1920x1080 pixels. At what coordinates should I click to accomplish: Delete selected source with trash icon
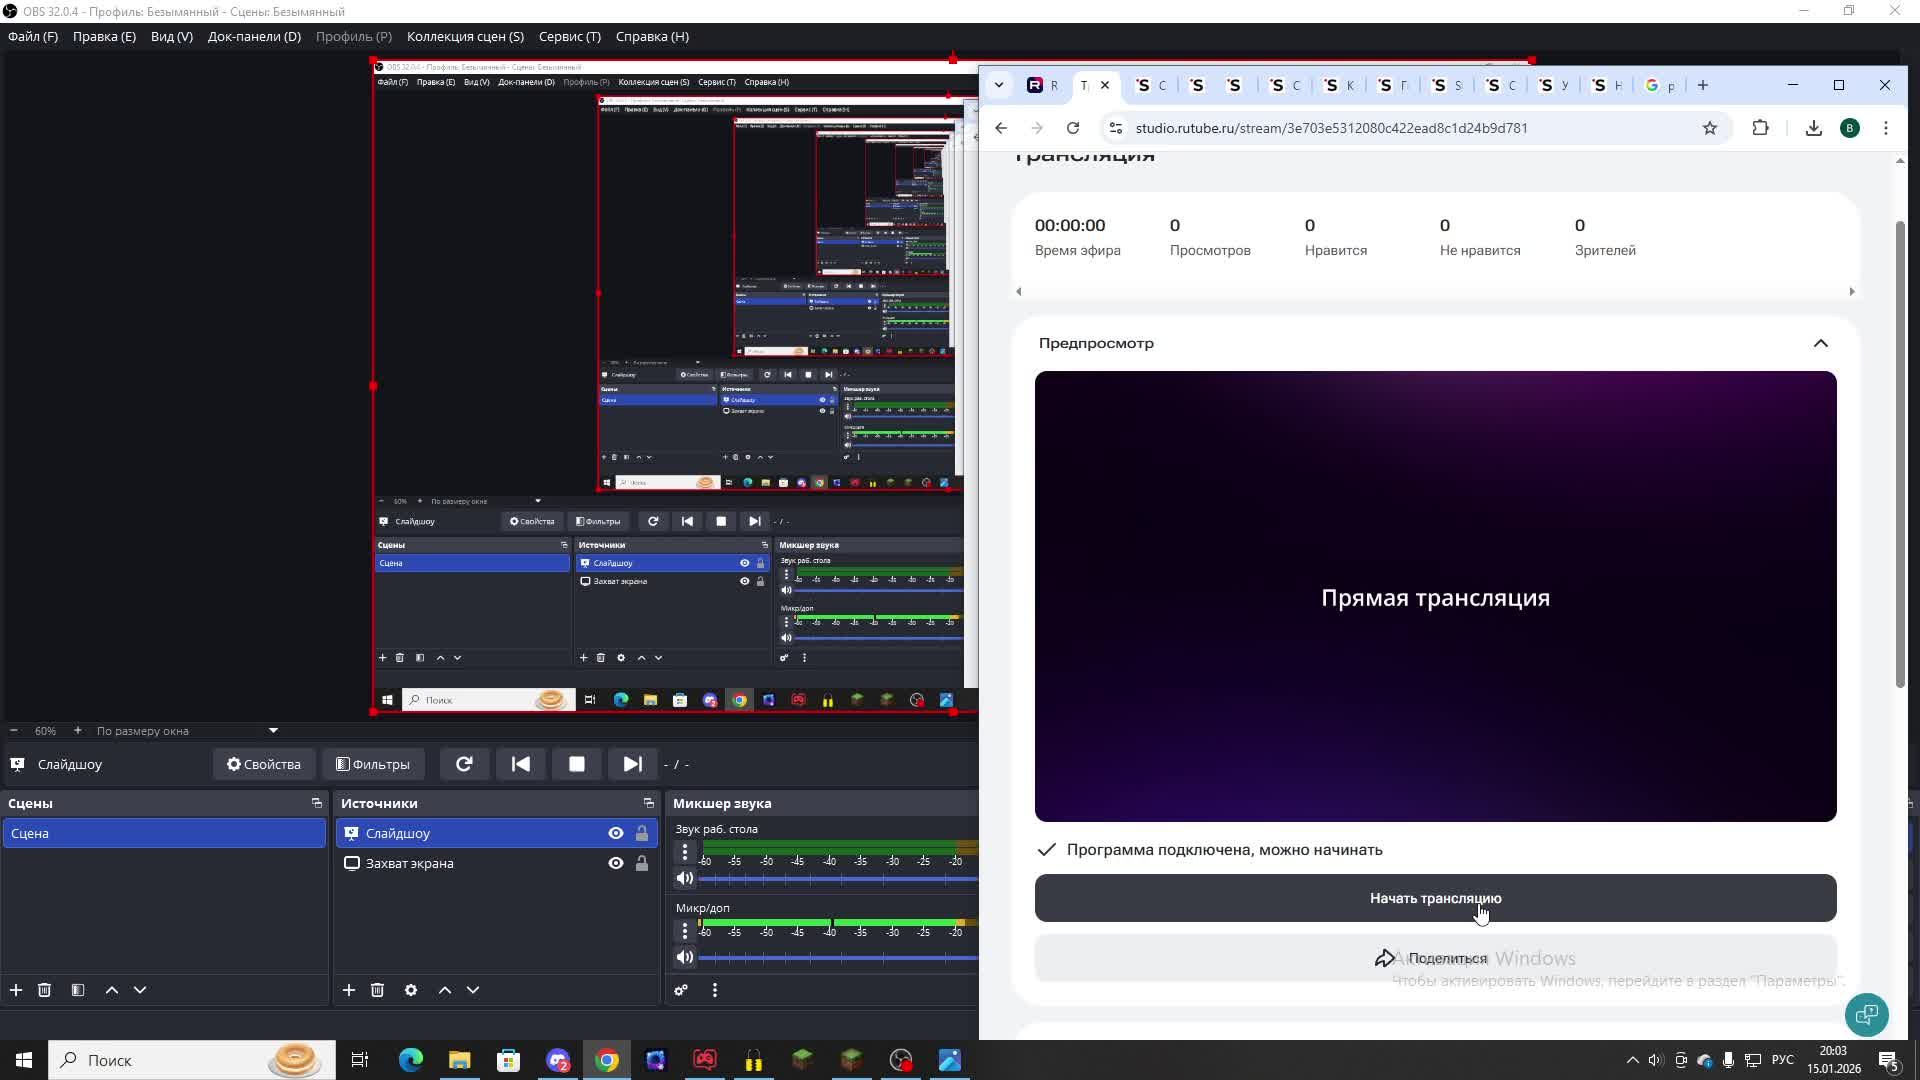coord(377,990)
